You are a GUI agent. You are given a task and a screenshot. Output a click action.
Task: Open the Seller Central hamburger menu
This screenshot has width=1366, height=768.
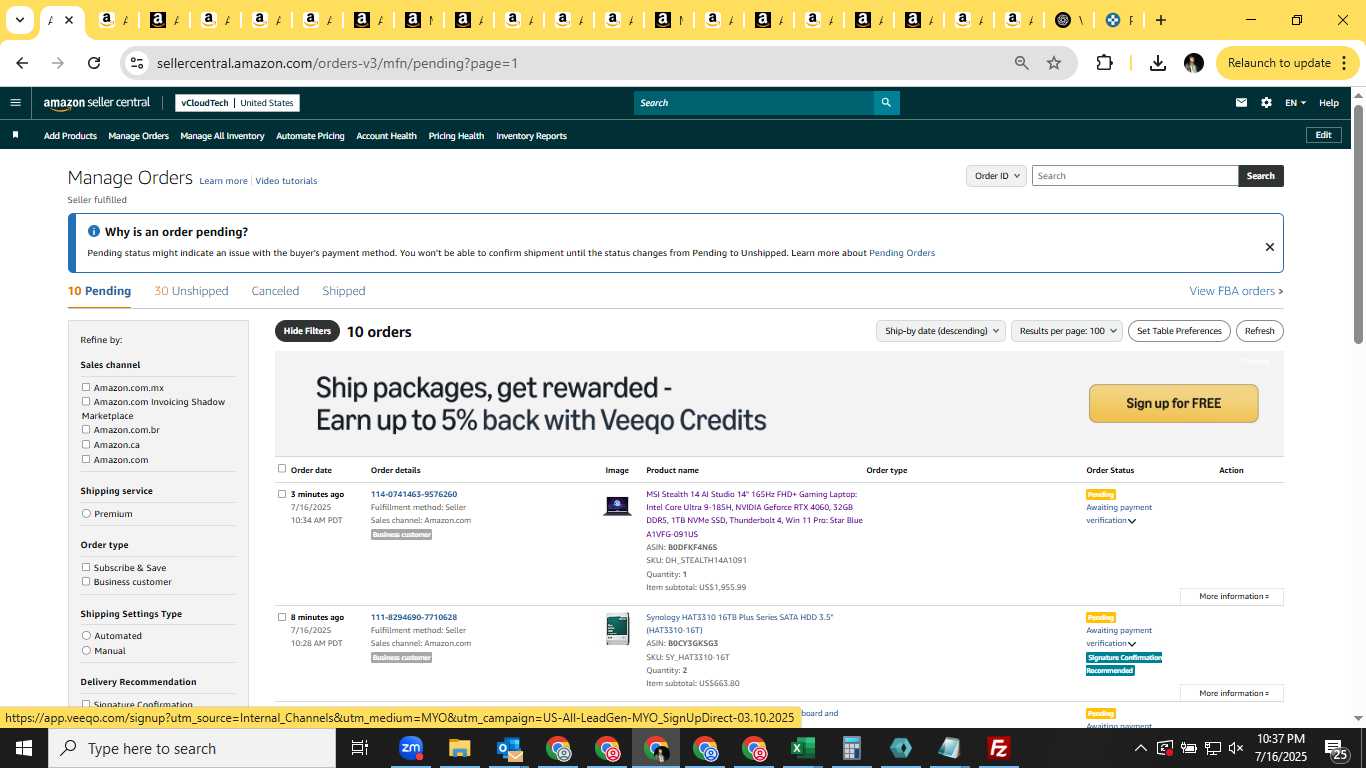pyautogui.click(x=15, y=102)
